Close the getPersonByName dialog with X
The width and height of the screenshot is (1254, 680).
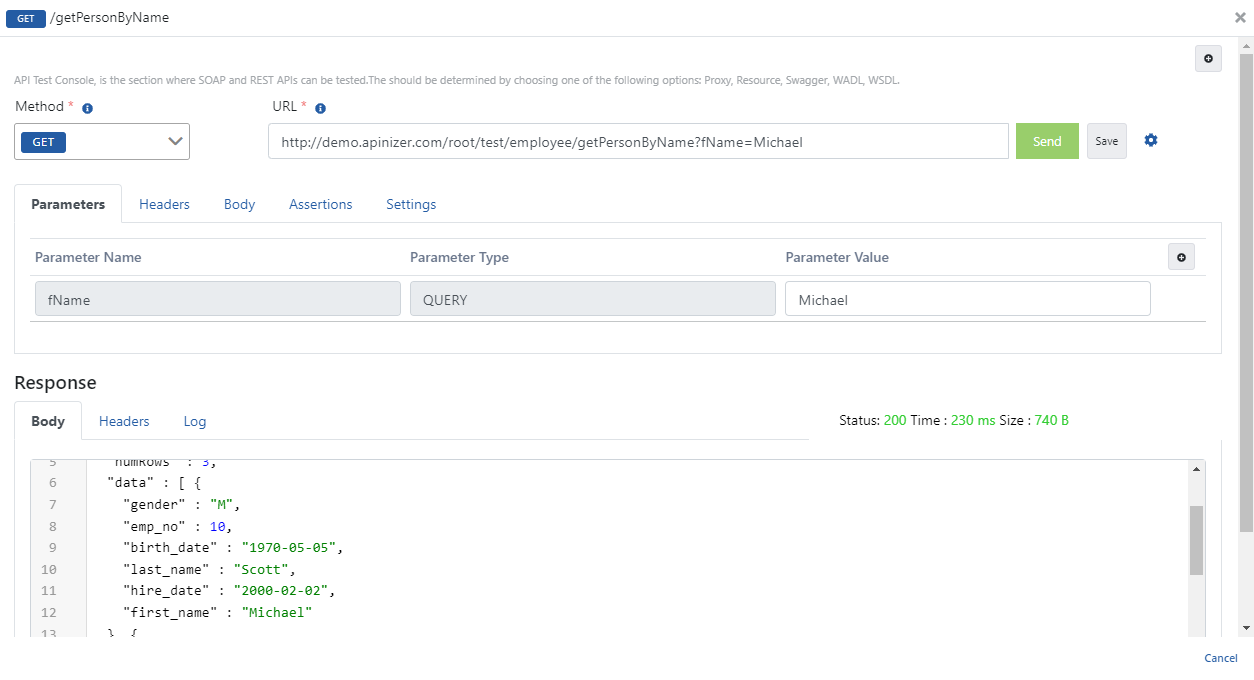(1240, 17)
